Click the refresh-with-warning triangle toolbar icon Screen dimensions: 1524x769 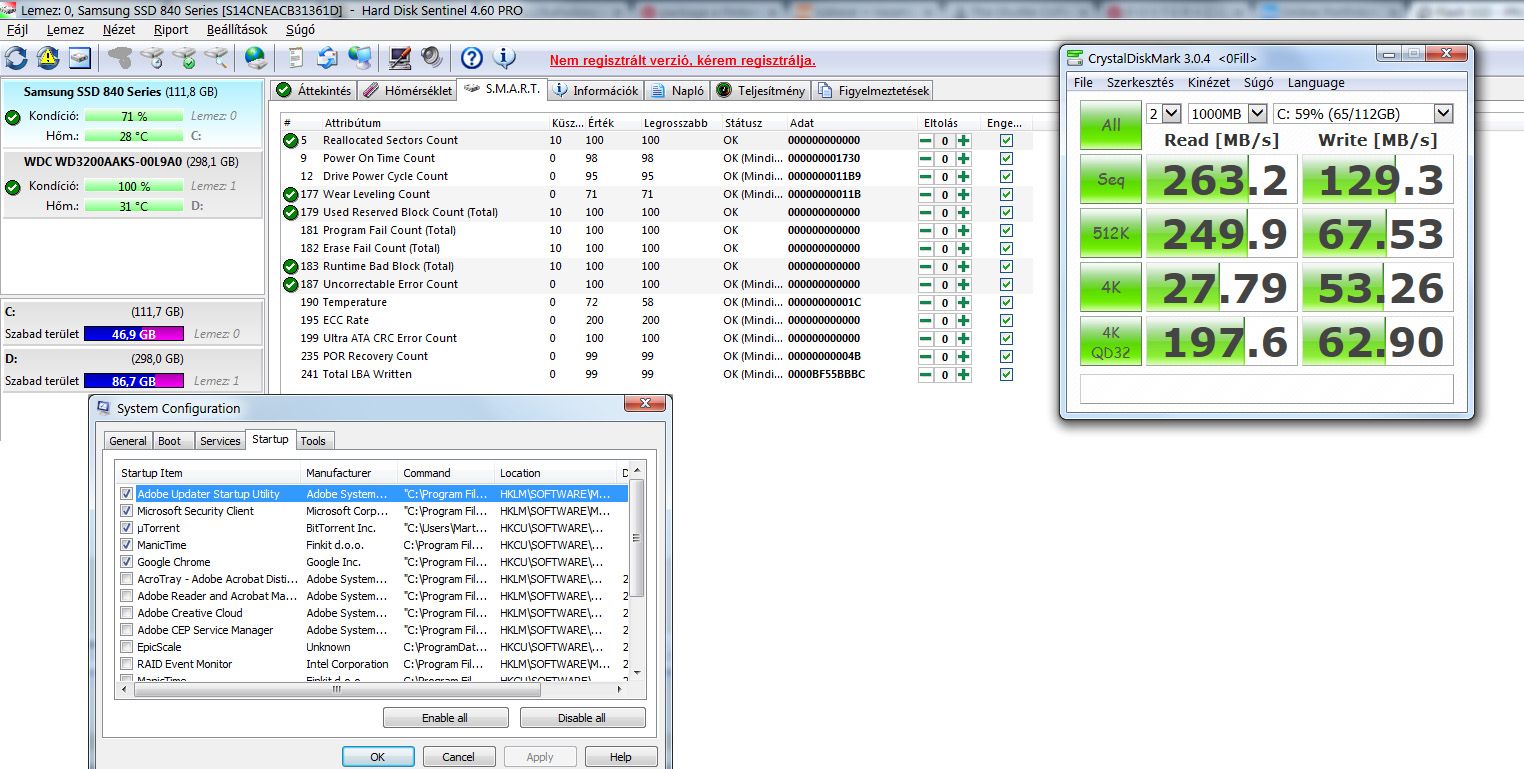coord(48,57)
